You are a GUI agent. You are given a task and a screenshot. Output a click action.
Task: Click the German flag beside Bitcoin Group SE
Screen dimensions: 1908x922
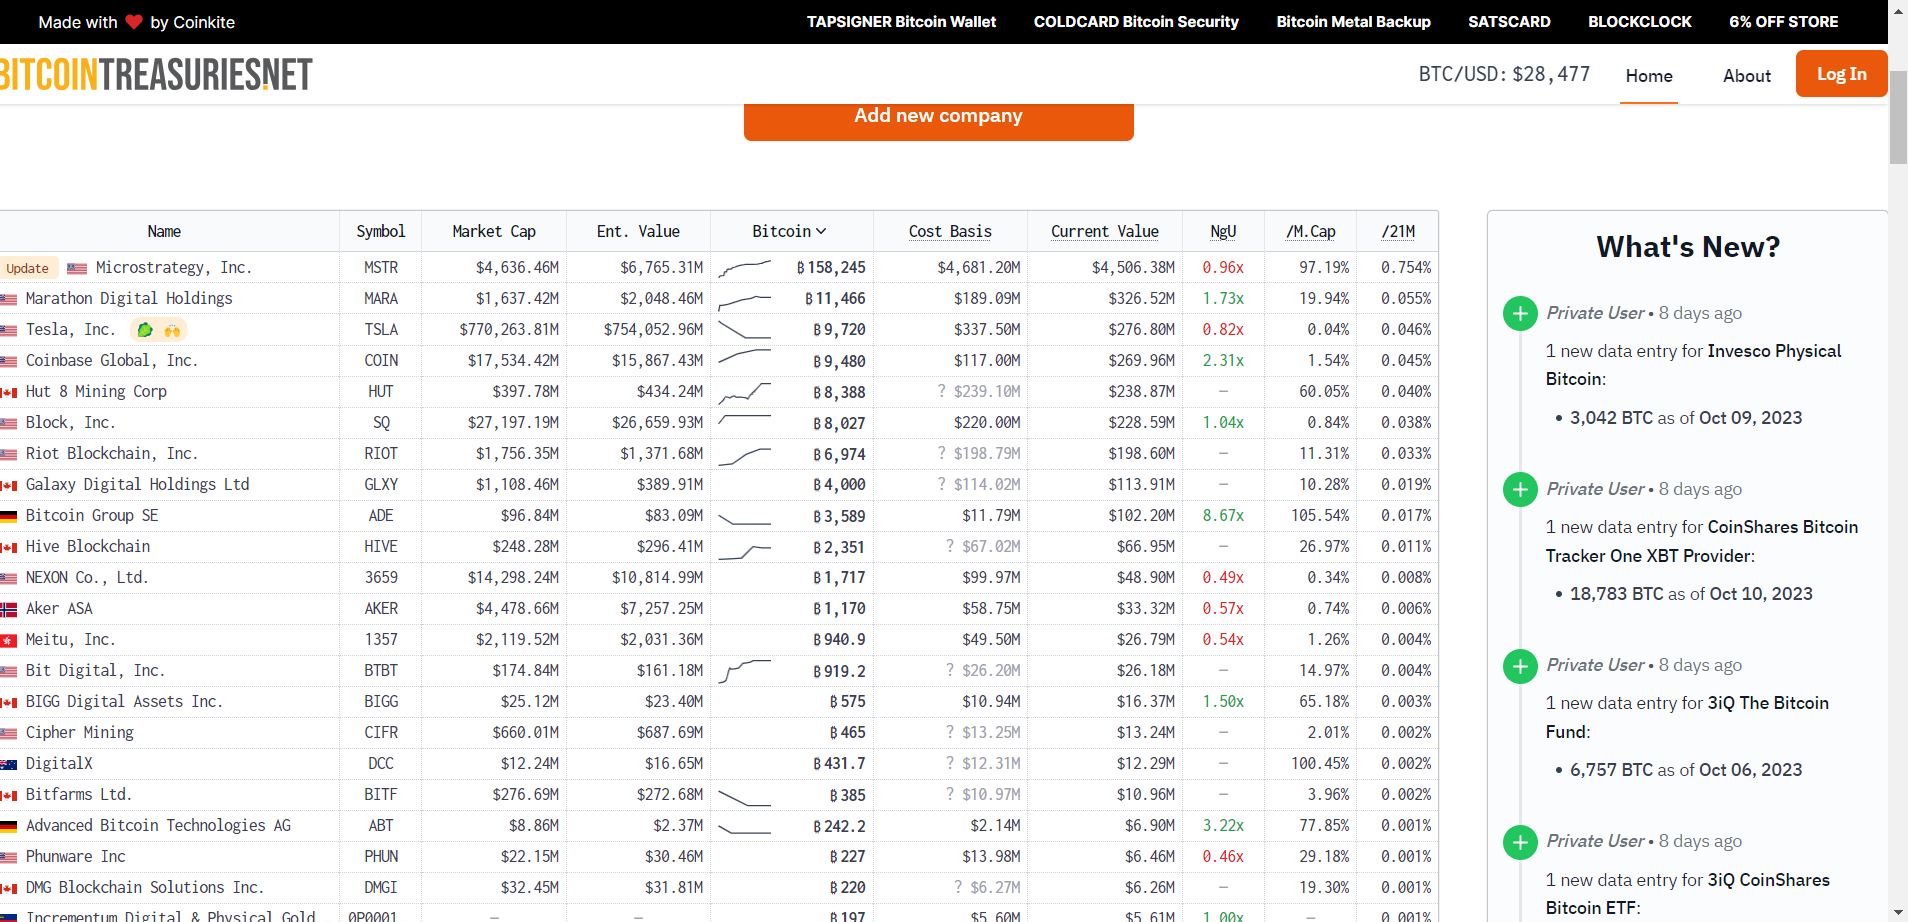click(9, 517)
